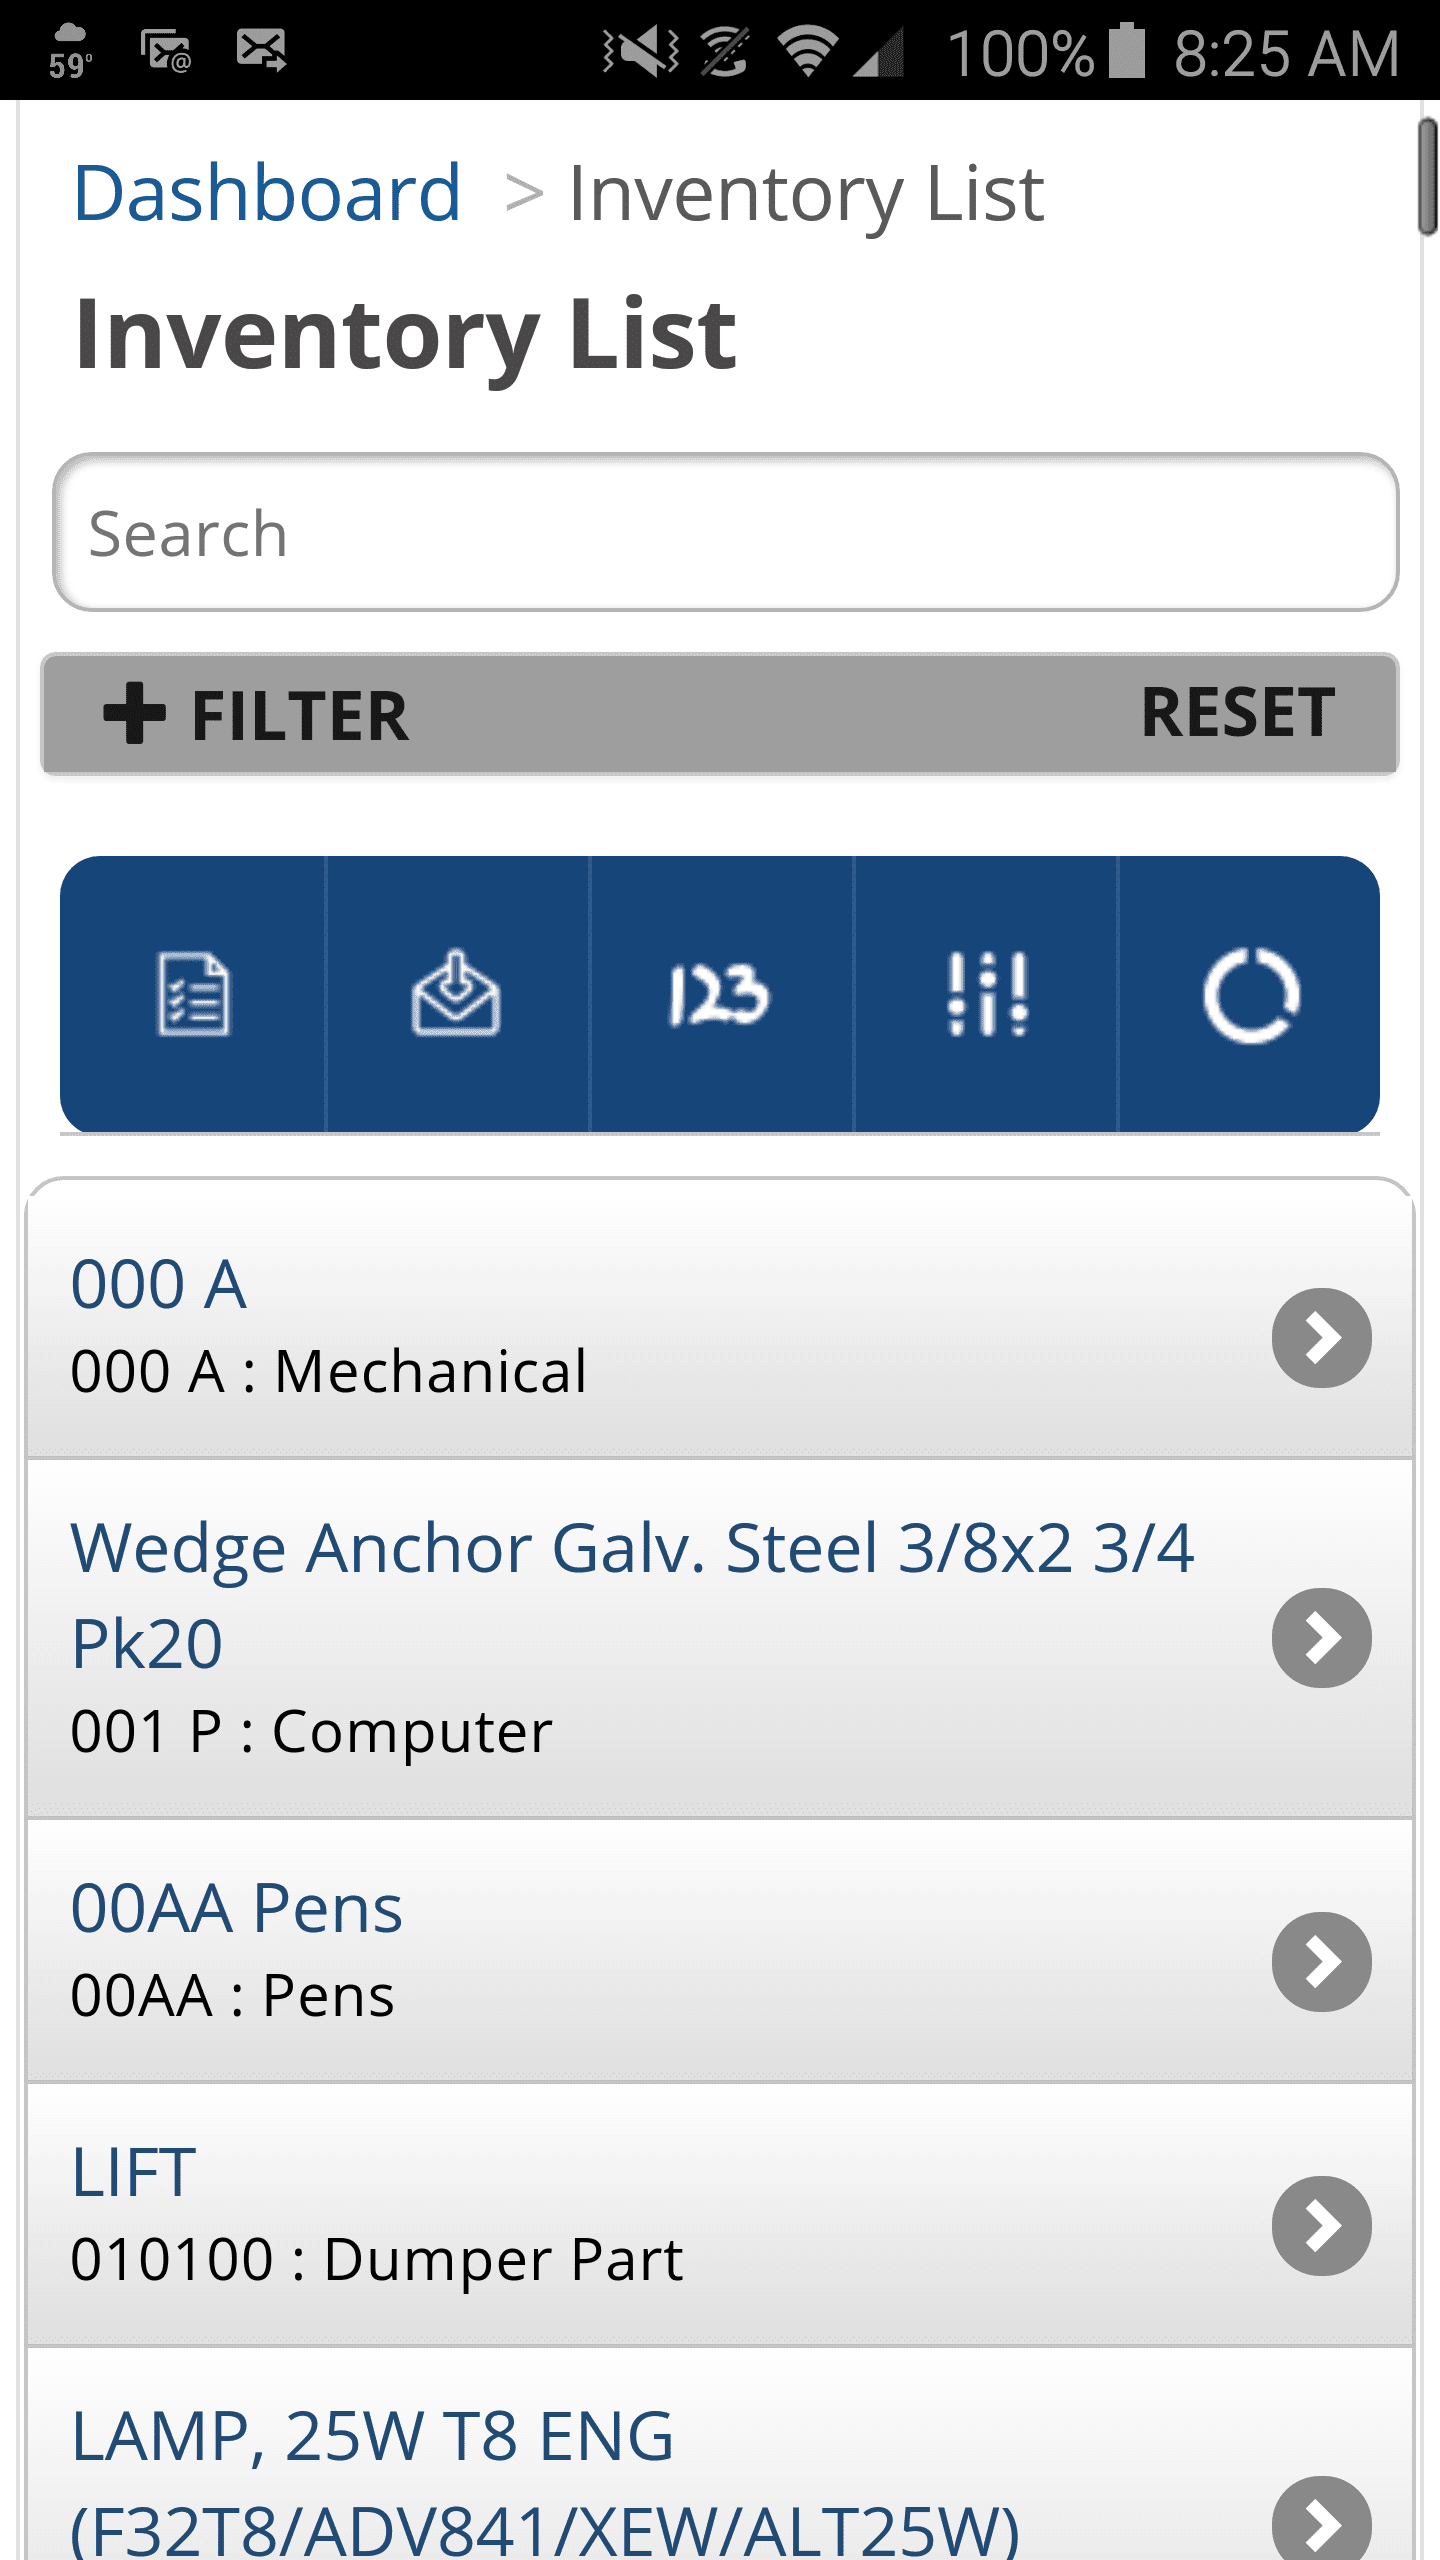Image resolution: width=1440 pixels, height=2560 pixels.
Task: Tap the weather 59° status icon
Action: [71, 52]
